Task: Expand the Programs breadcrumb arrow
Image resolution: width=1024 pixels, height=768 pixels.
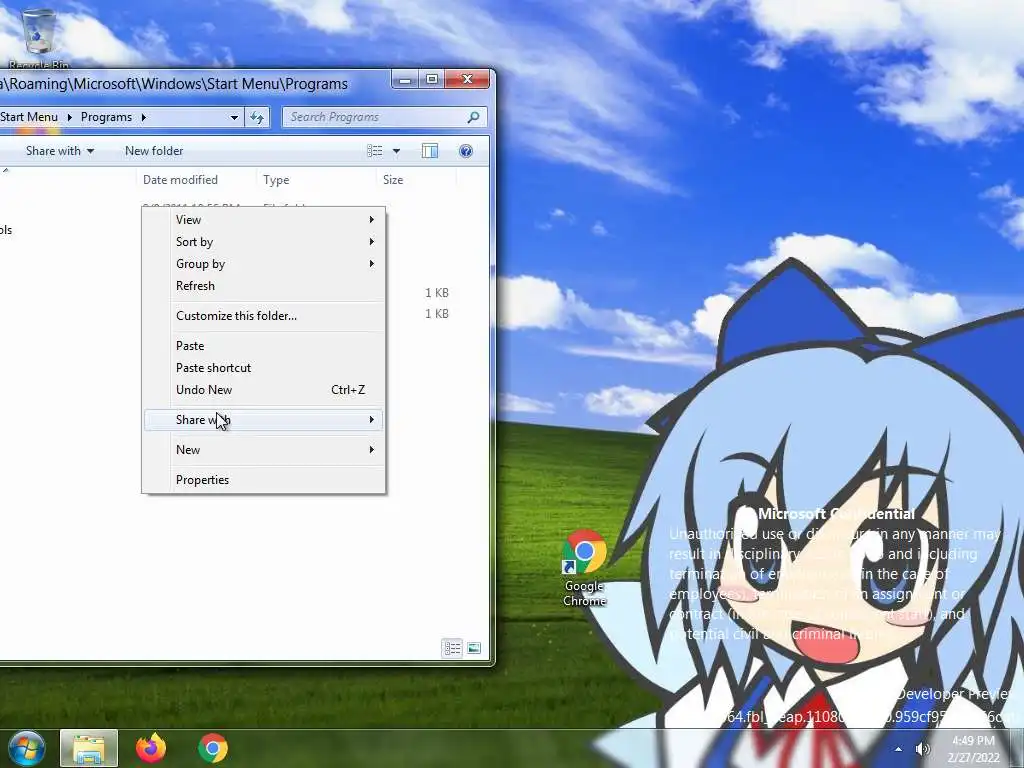Action: [x=144, y=118]
